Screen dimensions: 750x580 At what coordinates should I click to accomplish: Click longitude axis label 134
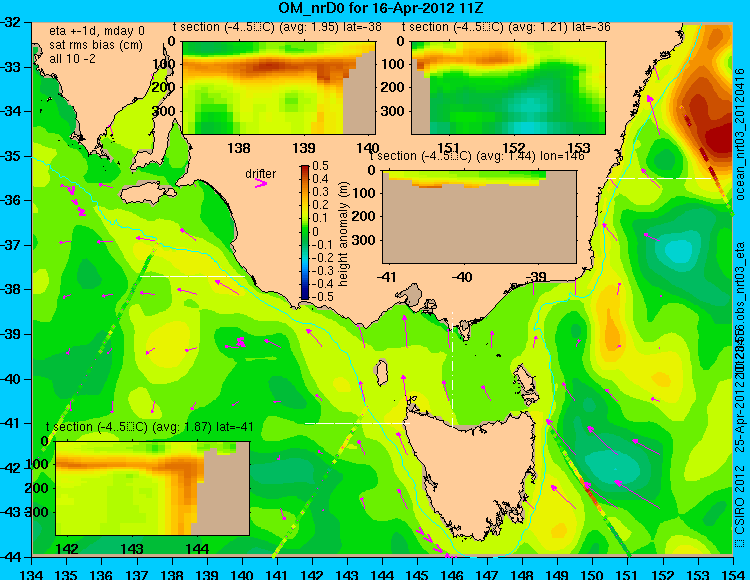pyautogui.click(x=32, y=574)
